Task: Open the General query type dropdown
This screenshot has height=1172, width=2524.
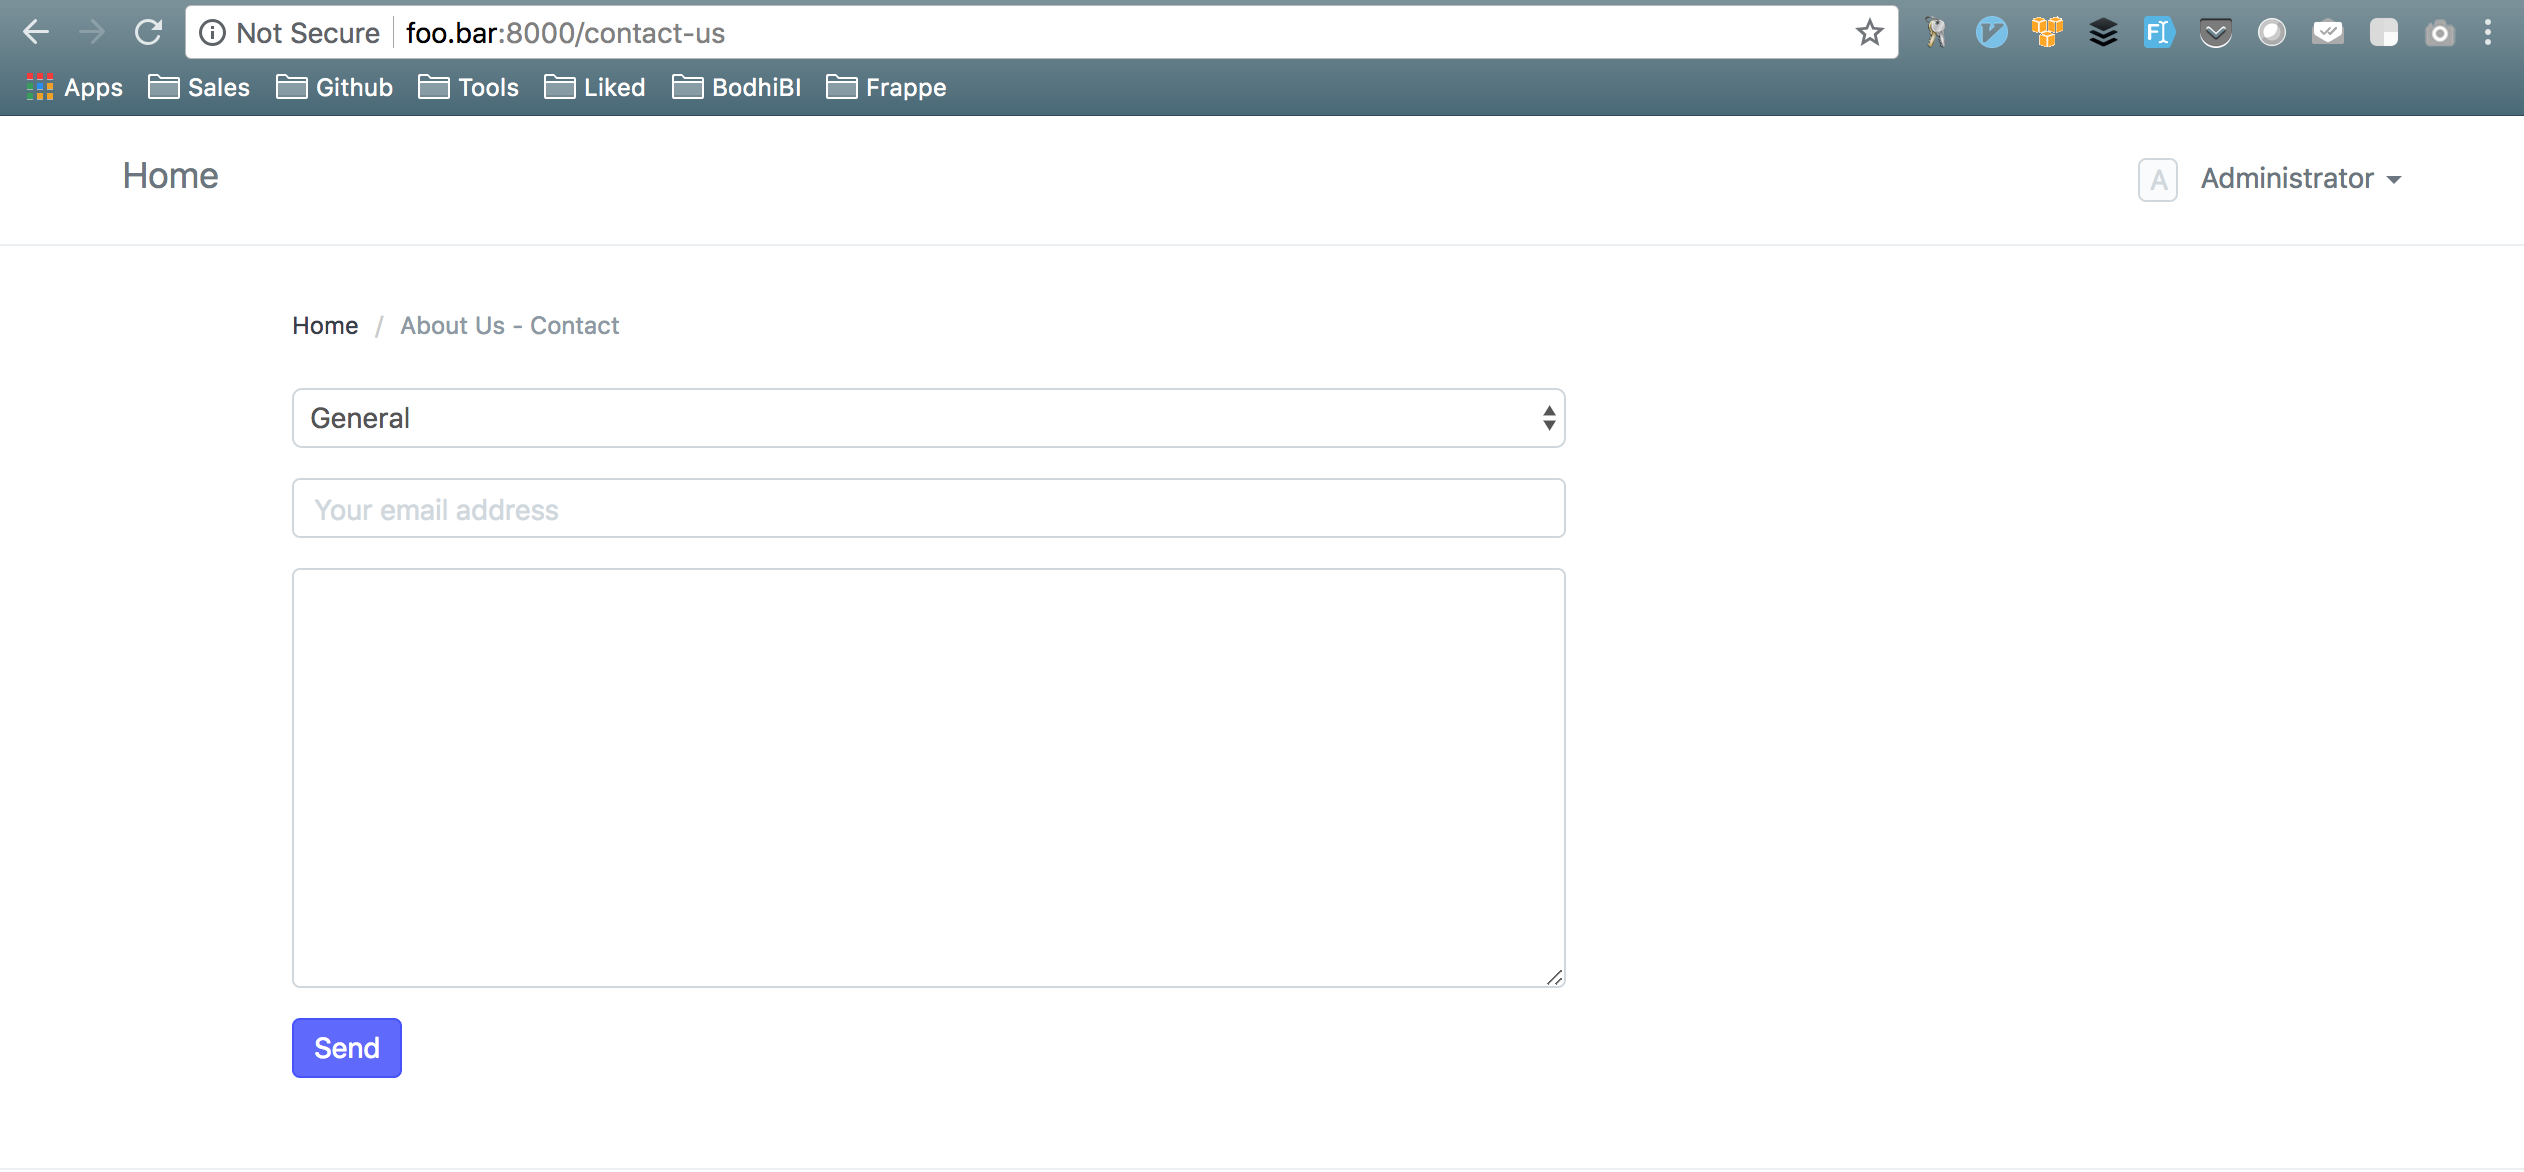Action: (x=928, y=418)
